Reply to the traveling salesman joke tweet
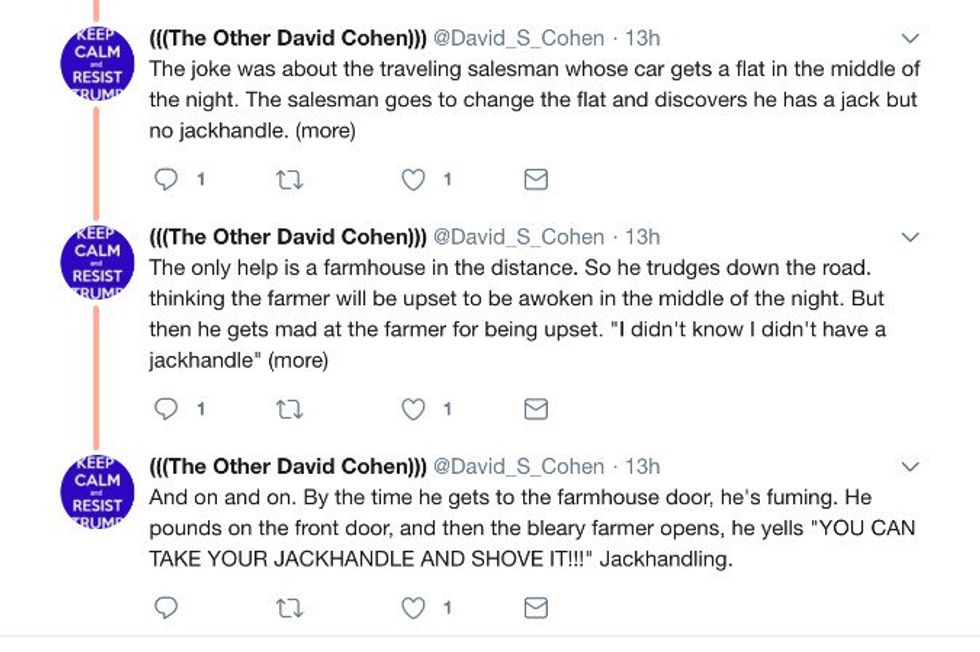This screenshot has width=980, height=652. pyautogui.click(x=166, y=180)
